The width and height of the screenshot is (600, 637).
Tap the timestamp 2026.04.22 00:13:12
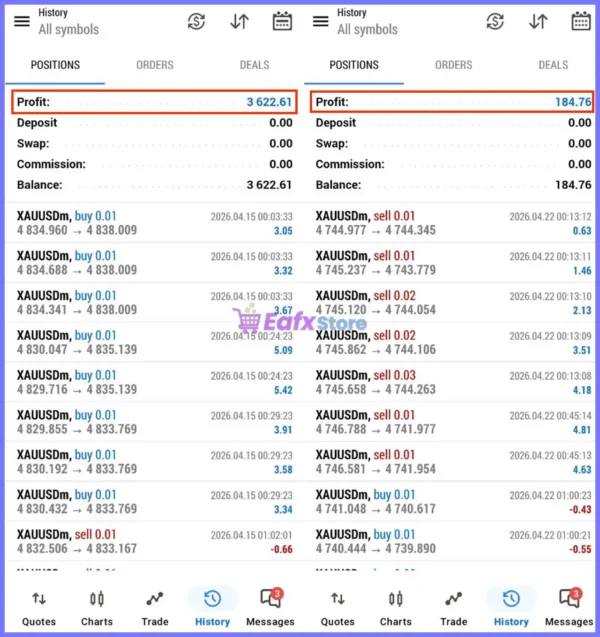pos(550,217)
